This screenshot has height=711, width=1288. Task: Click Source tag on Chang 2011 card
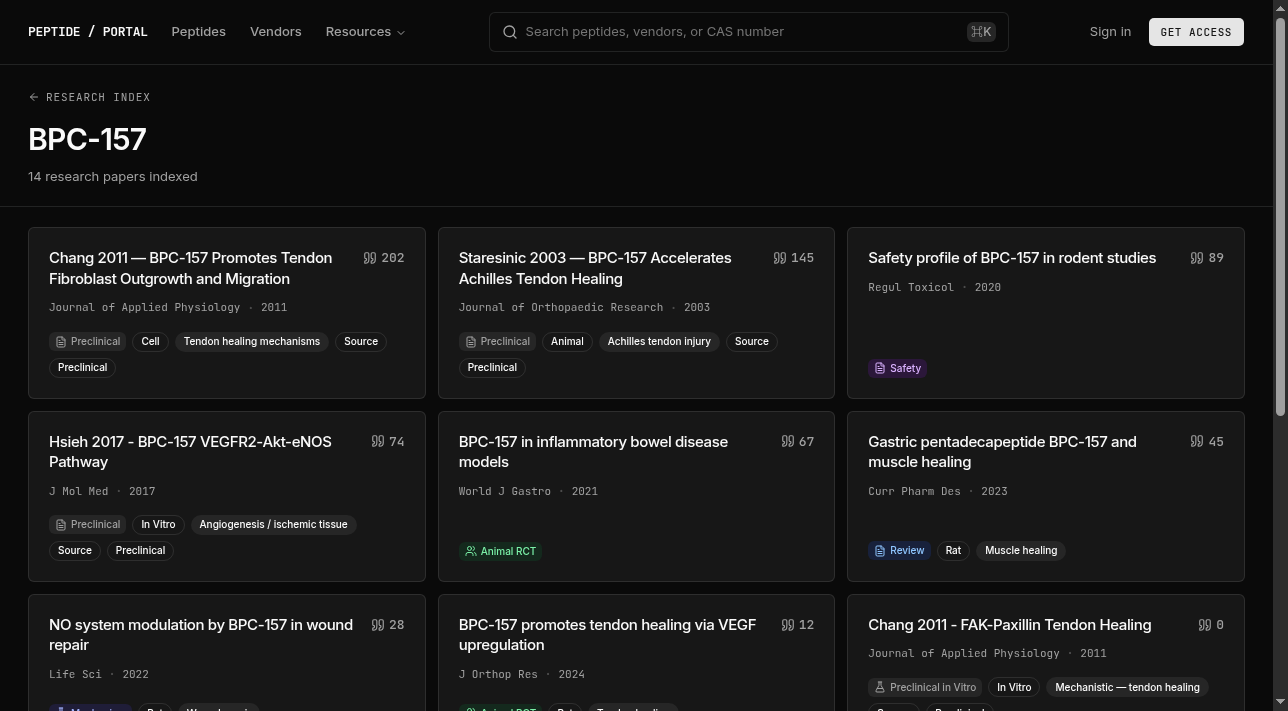point(361,342)
